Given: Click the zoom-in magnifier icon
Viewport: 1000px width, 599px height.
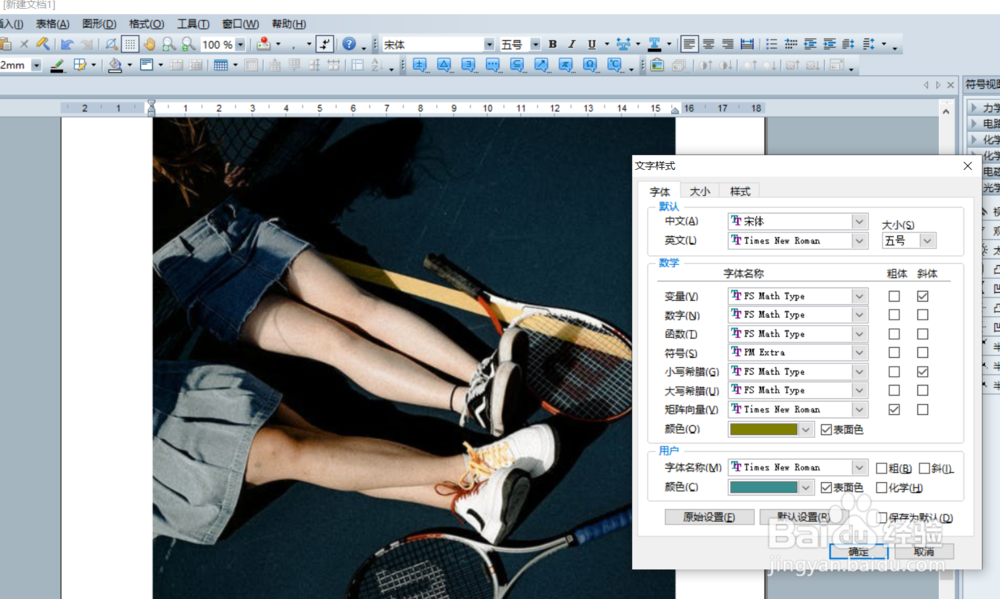Looking at the screenshot, I should (168, 44).
